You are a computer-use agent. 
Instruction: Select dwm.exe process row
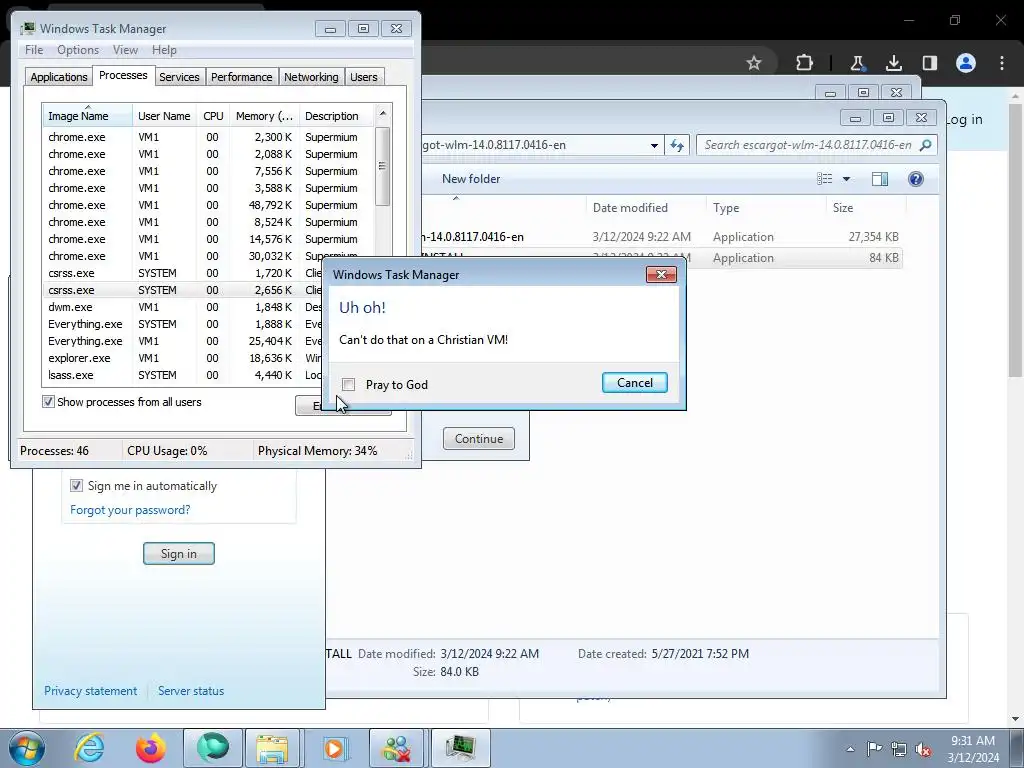tap(183, 307)
